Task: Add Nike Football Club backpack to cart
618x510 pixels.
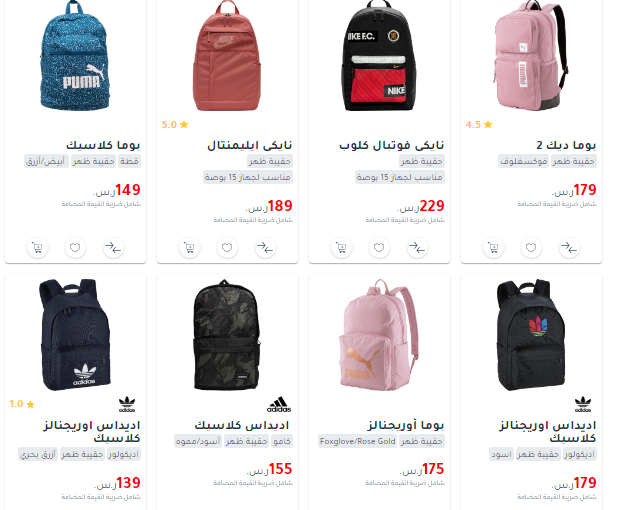Action: click(341, 248)
